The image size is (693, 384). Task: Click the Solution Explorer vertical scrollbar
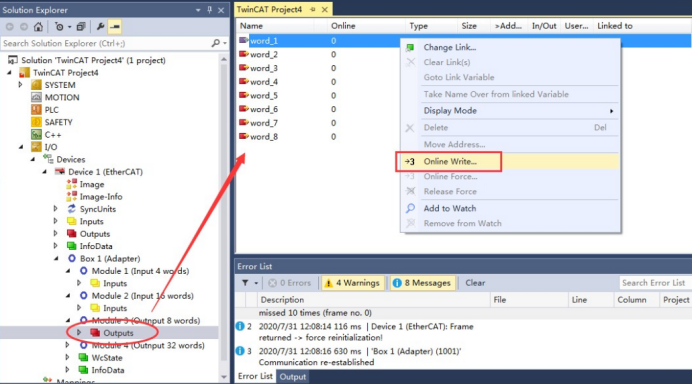pos(224,218)
